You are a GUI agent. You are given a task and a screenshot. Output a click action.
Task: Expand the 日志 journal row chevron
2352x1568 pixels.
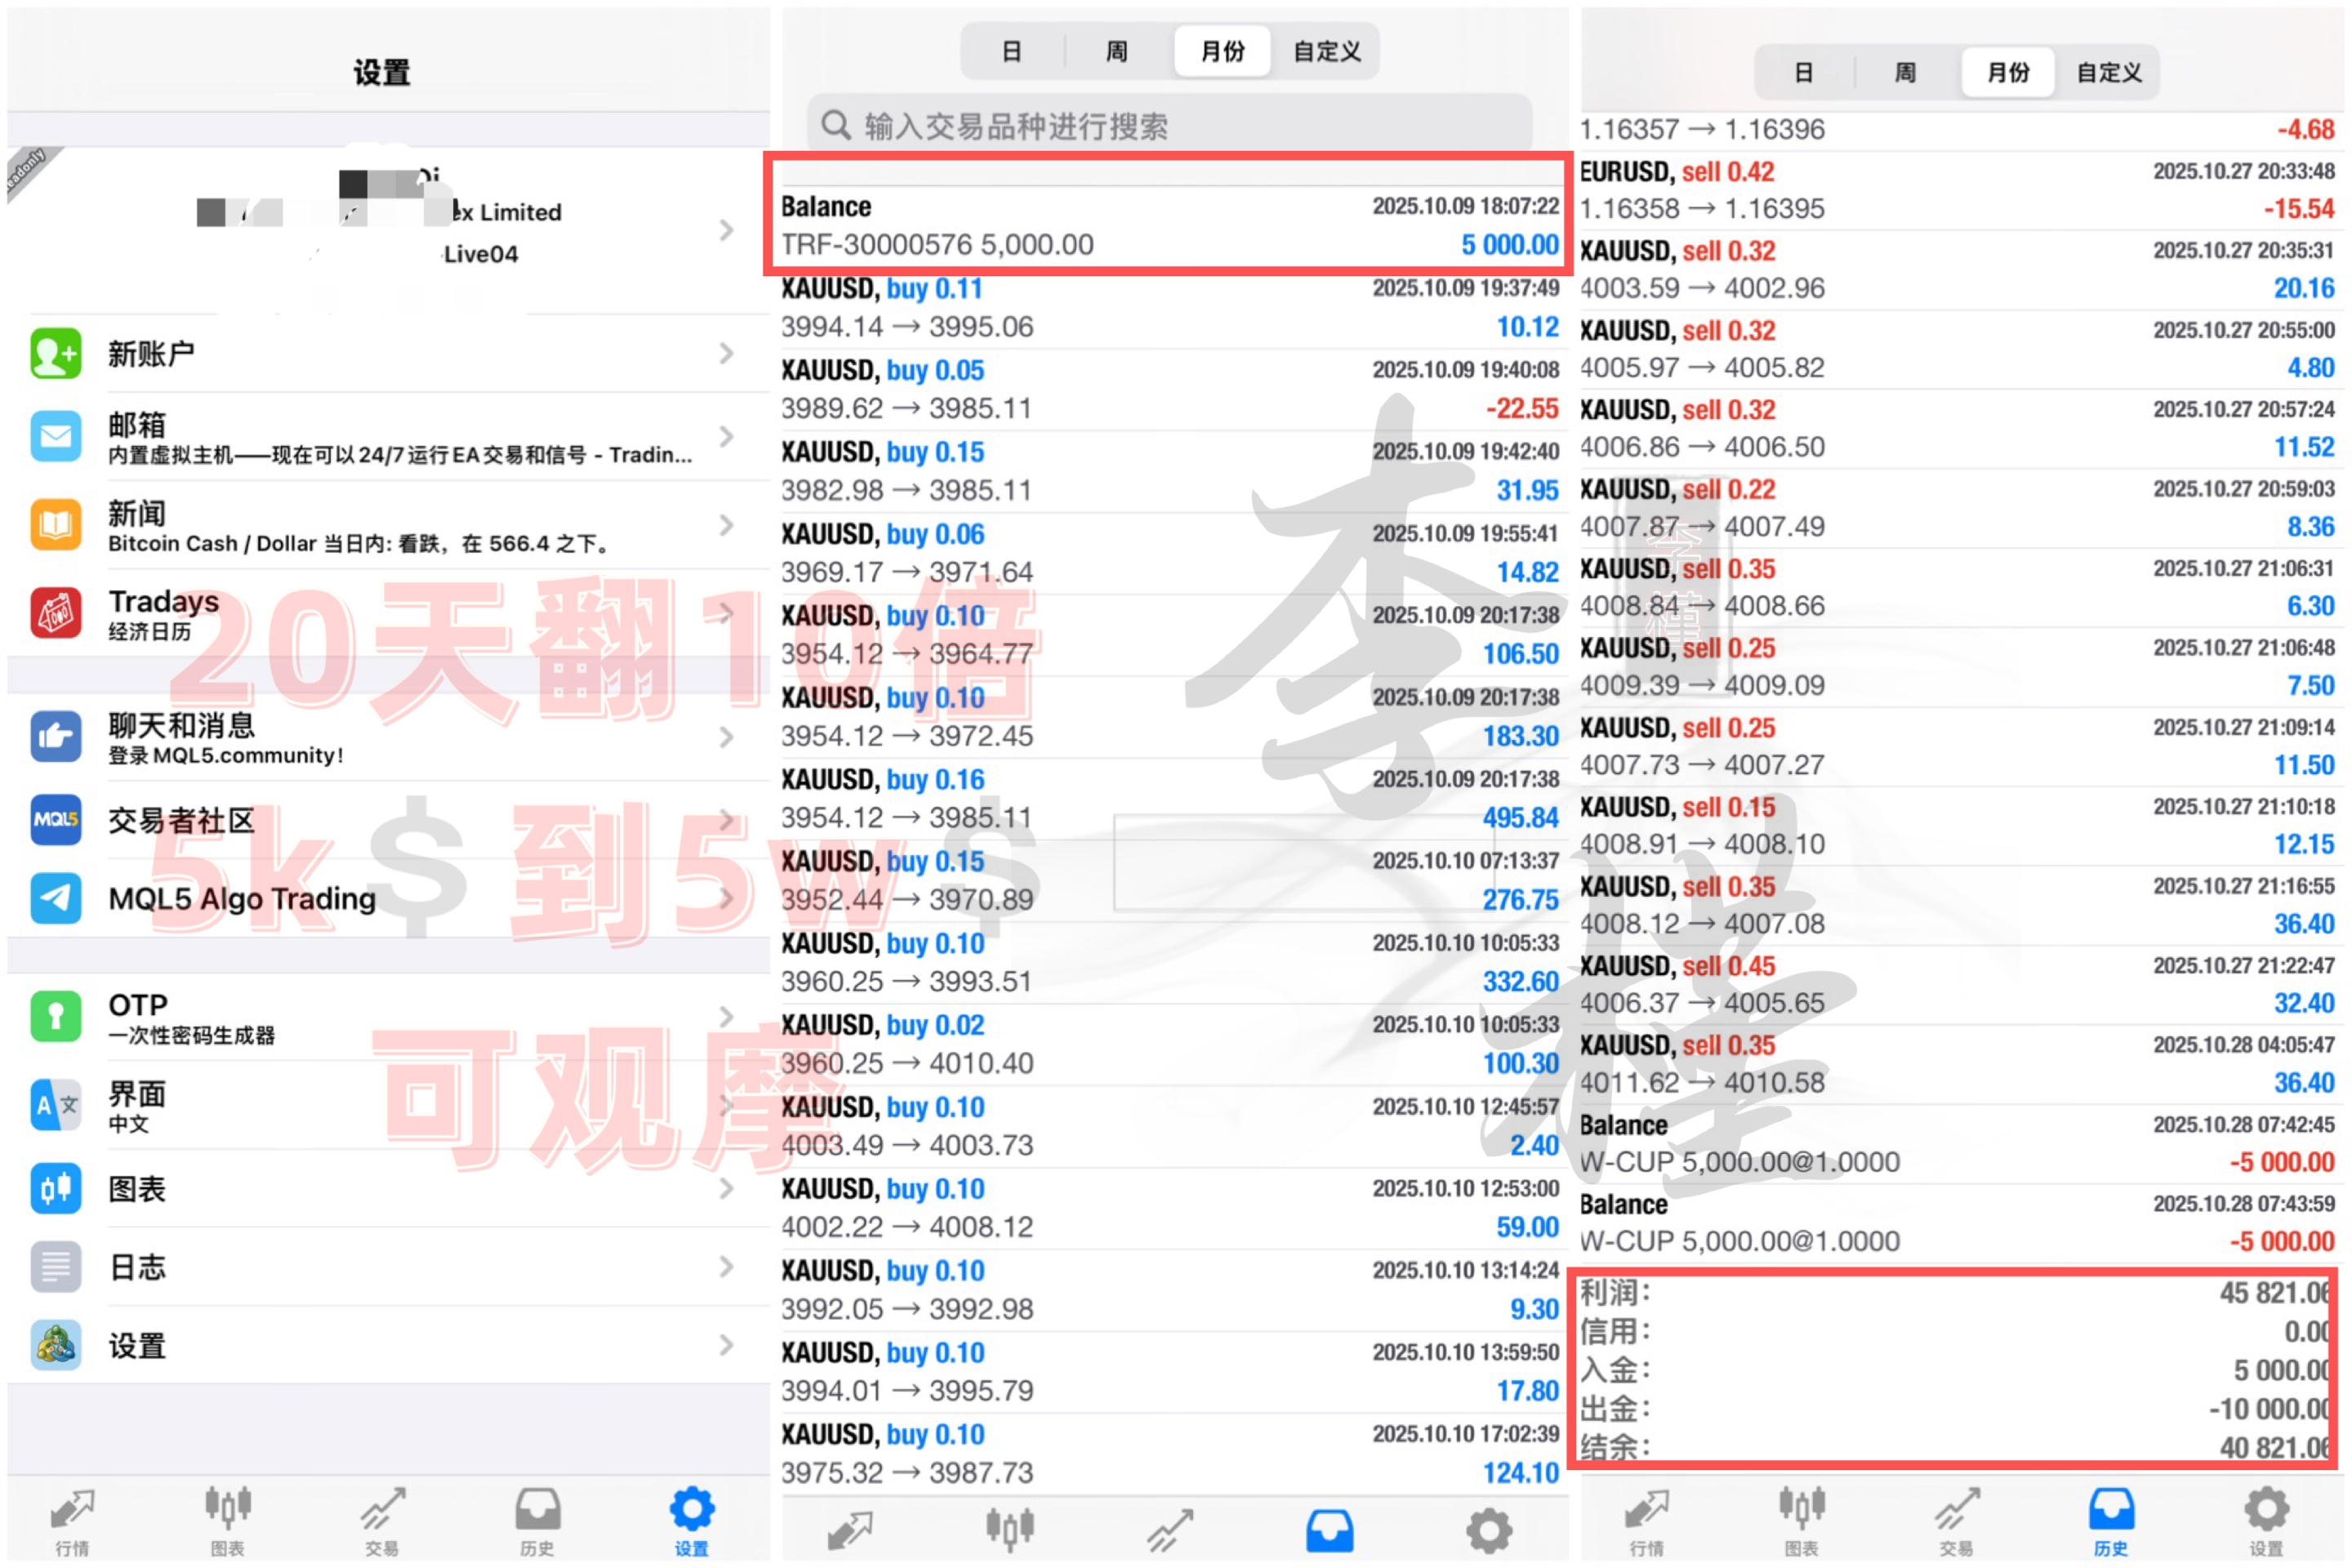tap(727, 1267)
